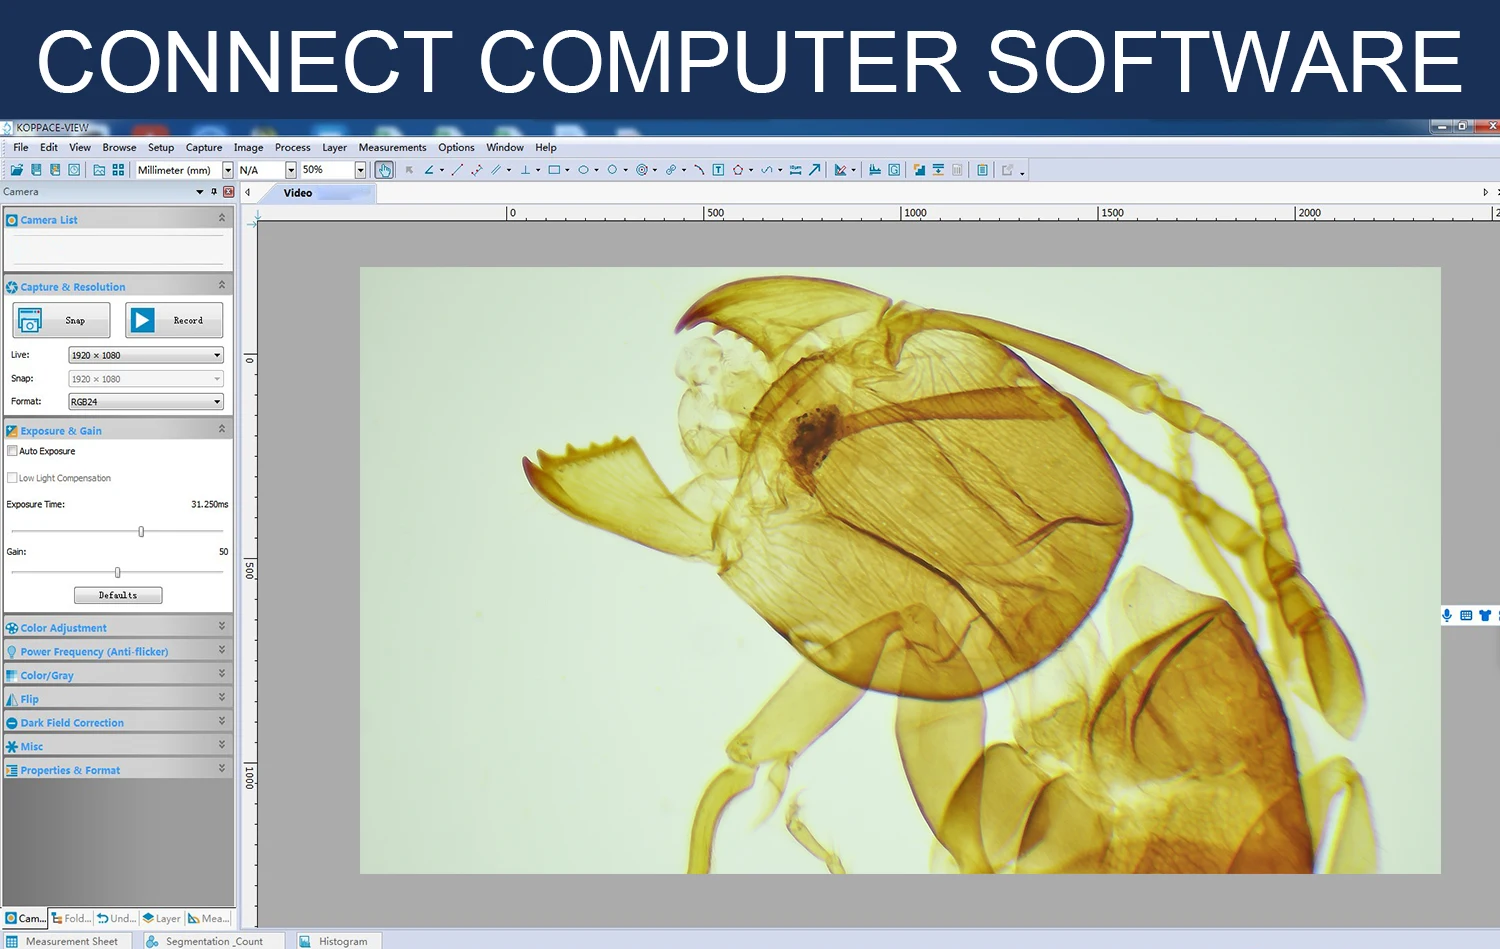This screenshot has width=1500, height=949.
Task: Open the Millimeter (mm) unit dropdown
Action: coord(228,170)
